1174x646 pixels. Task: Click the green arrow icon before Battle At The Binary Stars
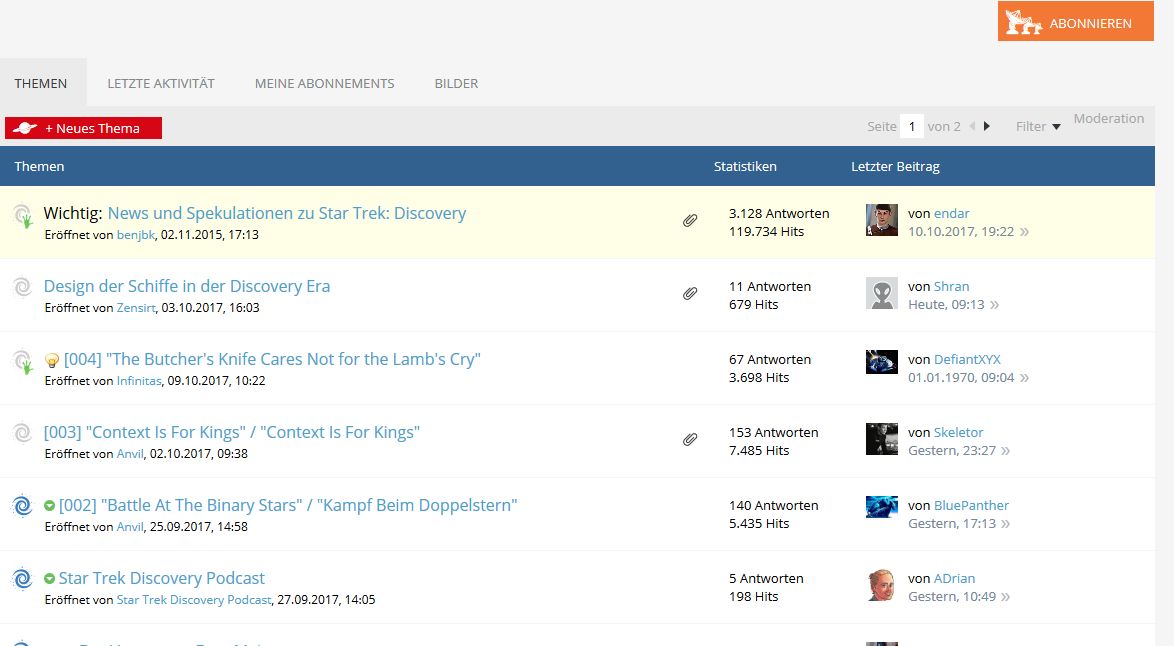click(49, 506)
